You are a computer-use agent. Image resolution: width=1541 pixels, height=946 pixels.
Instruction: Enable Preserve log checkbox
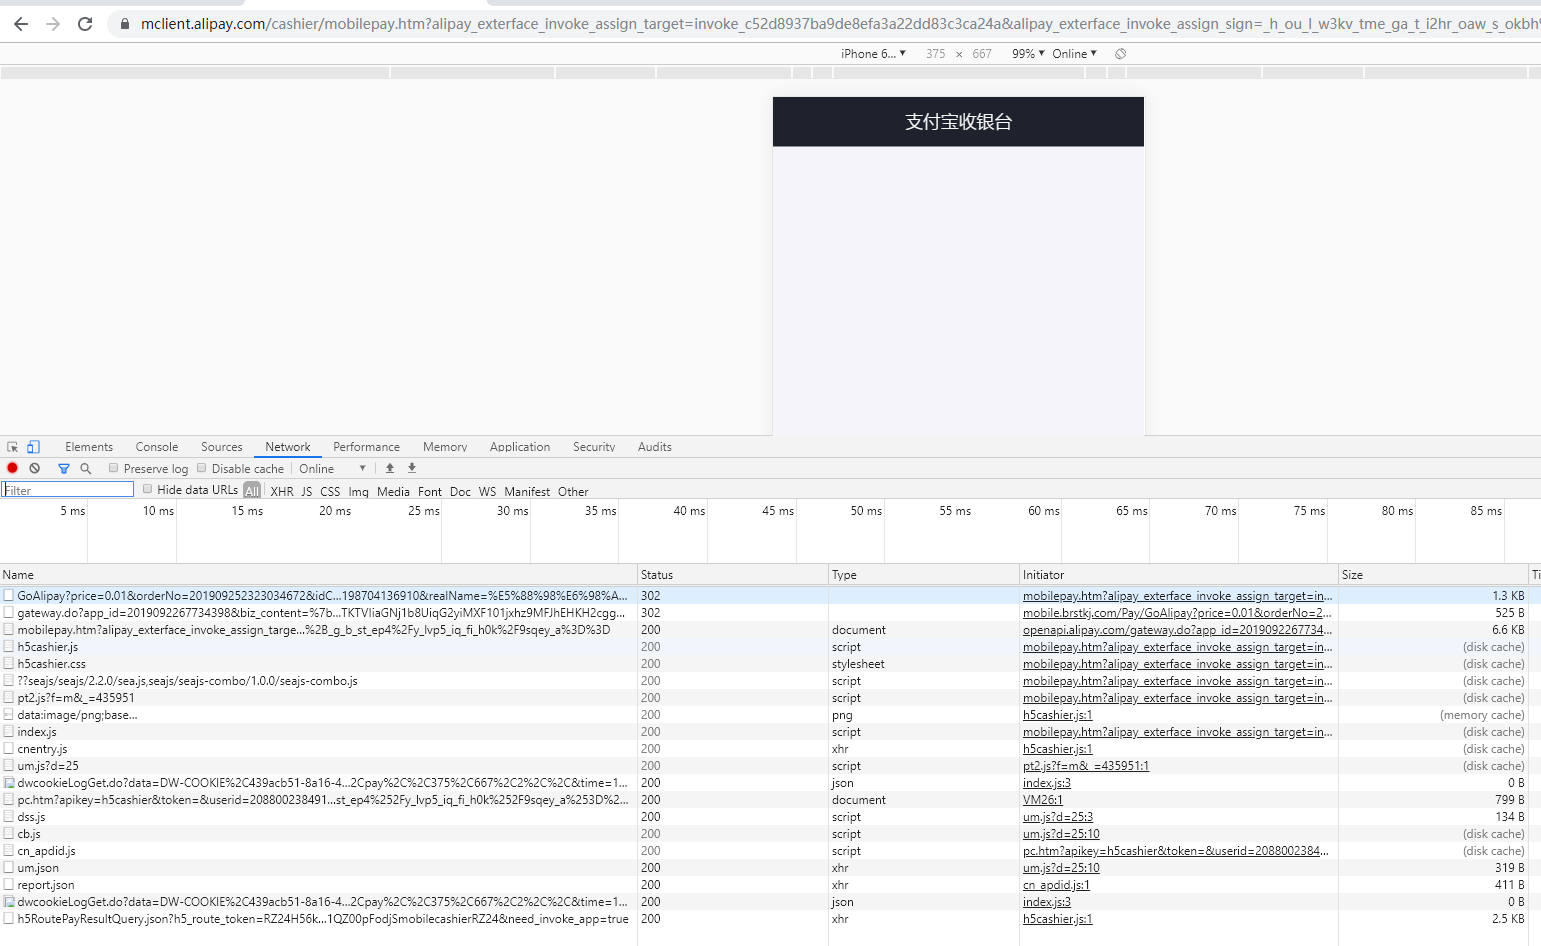[114, 468]
